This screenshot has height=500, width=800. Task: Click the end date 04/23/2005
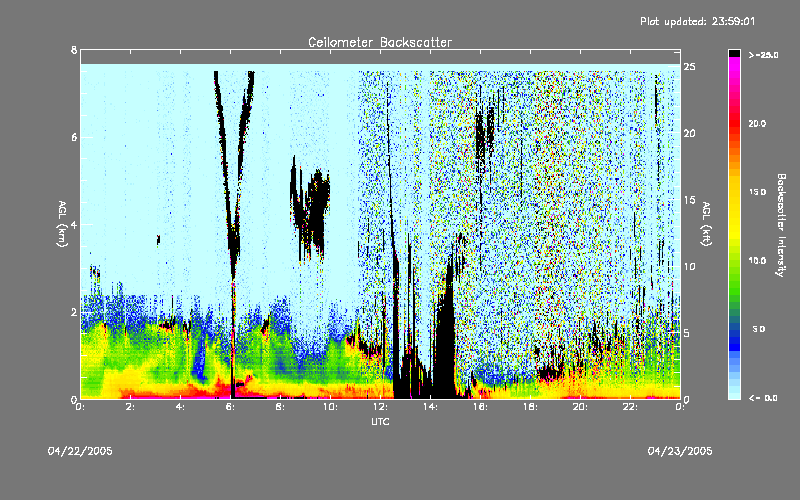[680, 451]
